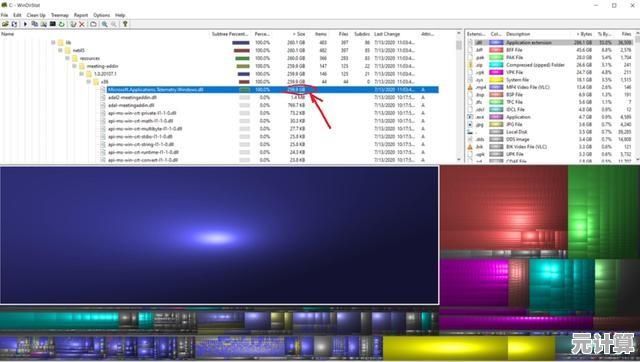Click the Open drive toolbar icon
The image size is (640, 362).
click(5, 24)
